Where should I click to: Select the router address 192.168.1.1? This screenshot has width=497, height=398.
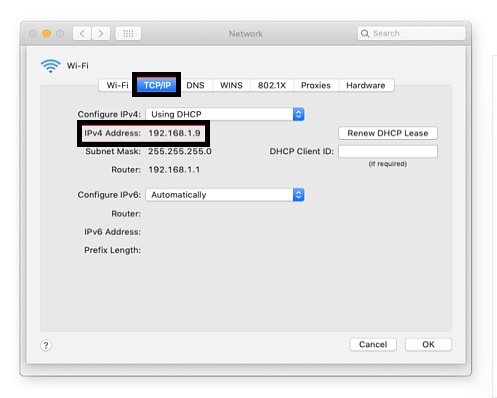174,170
